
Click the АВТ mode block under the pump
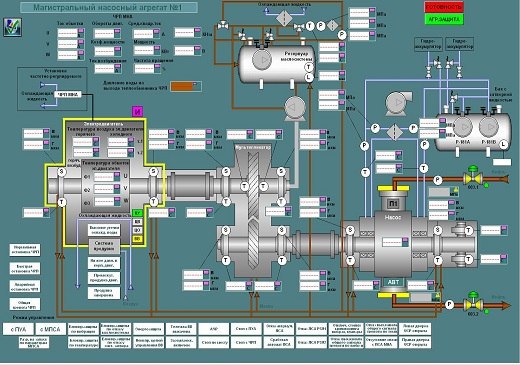coord(393,282)
